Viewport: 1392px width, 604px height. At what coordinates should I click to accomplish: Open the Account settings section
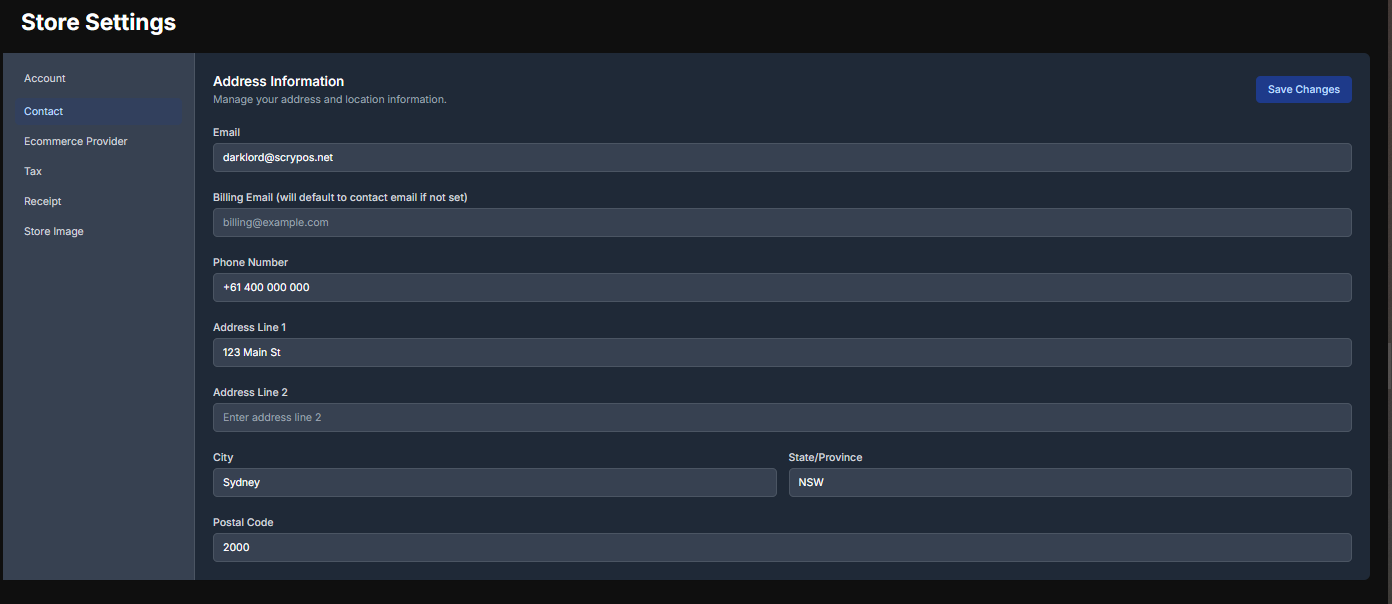[x=45, y=78]
